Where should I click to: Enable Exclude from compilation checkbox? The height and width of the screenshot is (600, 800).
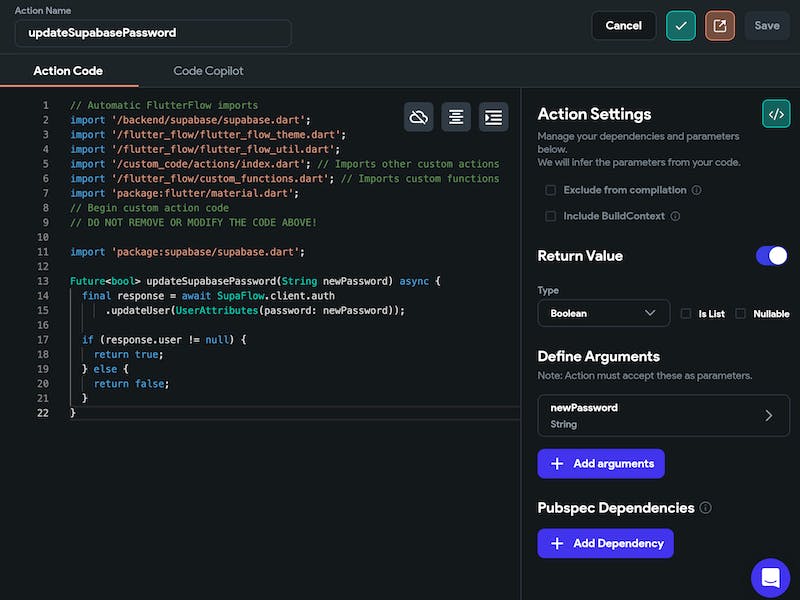(x=551, y=190)
